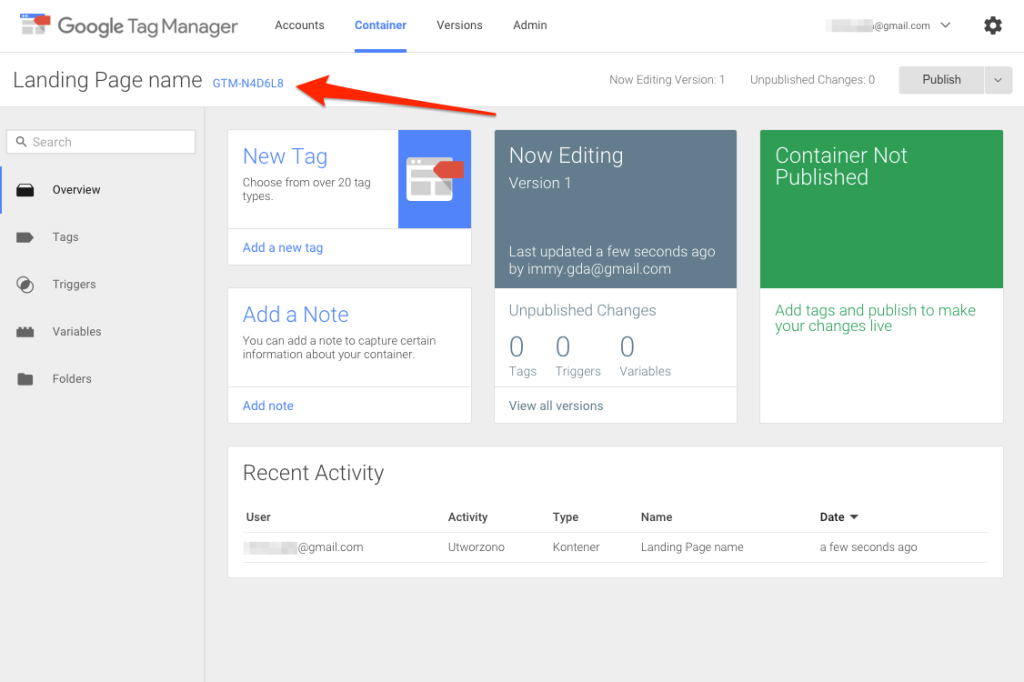Viewport: 1024px width, 682px height.
Task: Click the Tags label icon in sidebar
Action: 25,237
